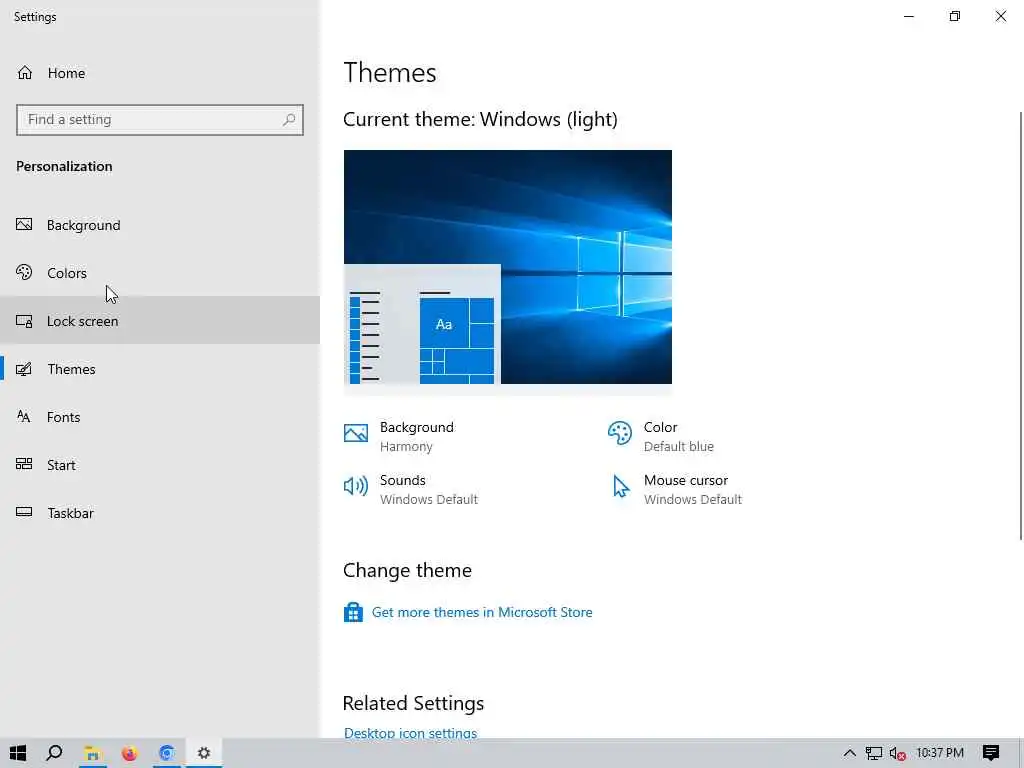Close the Settings window

click(x=1000, y=16)
